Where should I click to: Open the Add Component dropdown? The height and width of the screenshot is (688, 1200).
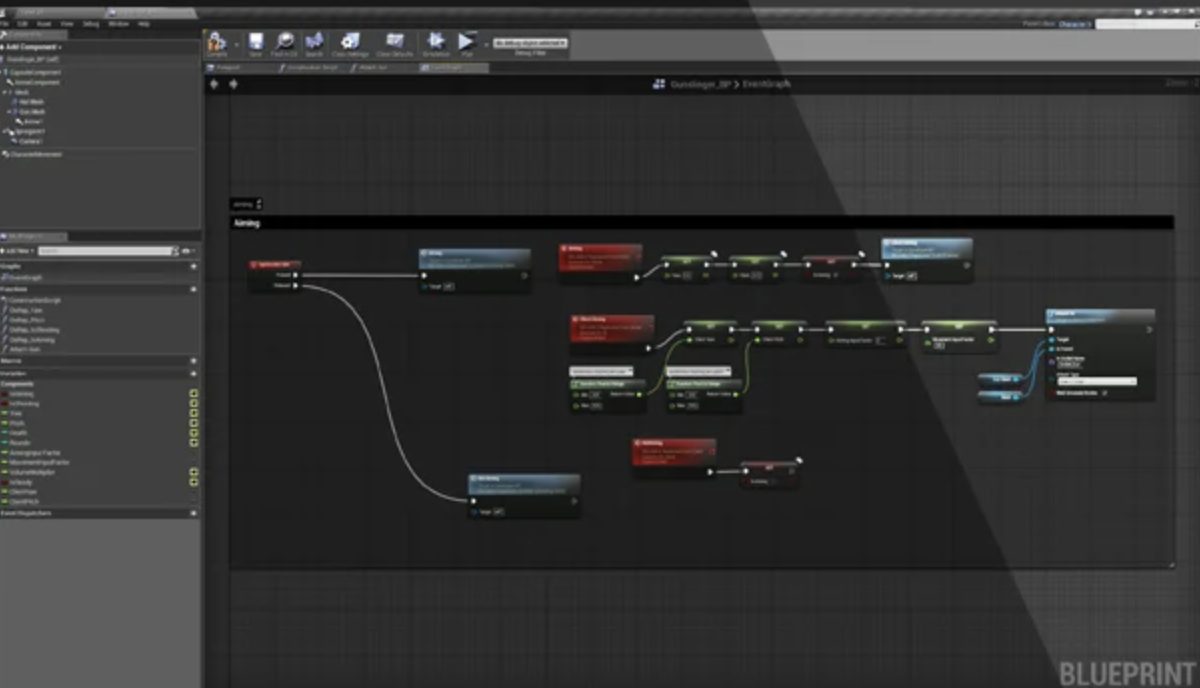point(33,47)
